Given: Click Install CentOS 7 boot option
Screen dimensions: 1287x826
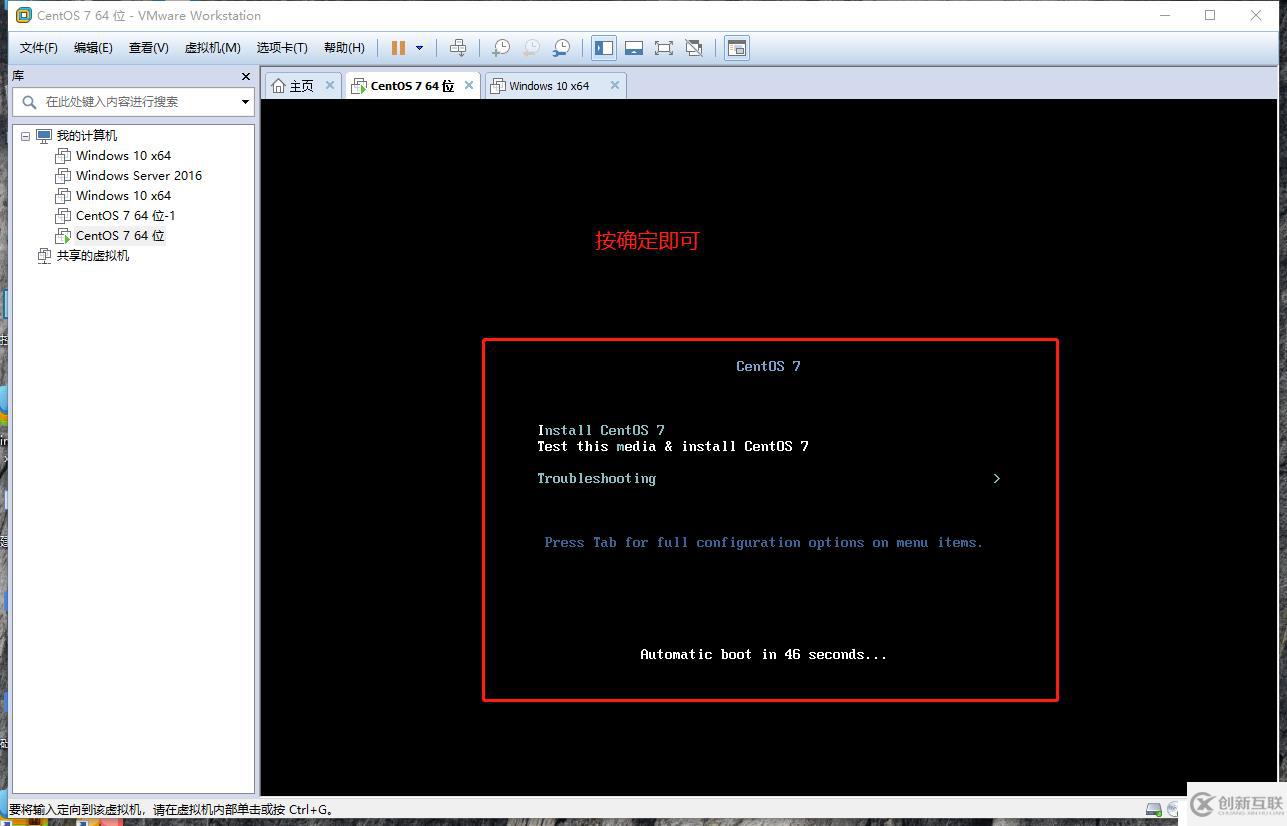Looking at the screenshot, I should point(601,430).
